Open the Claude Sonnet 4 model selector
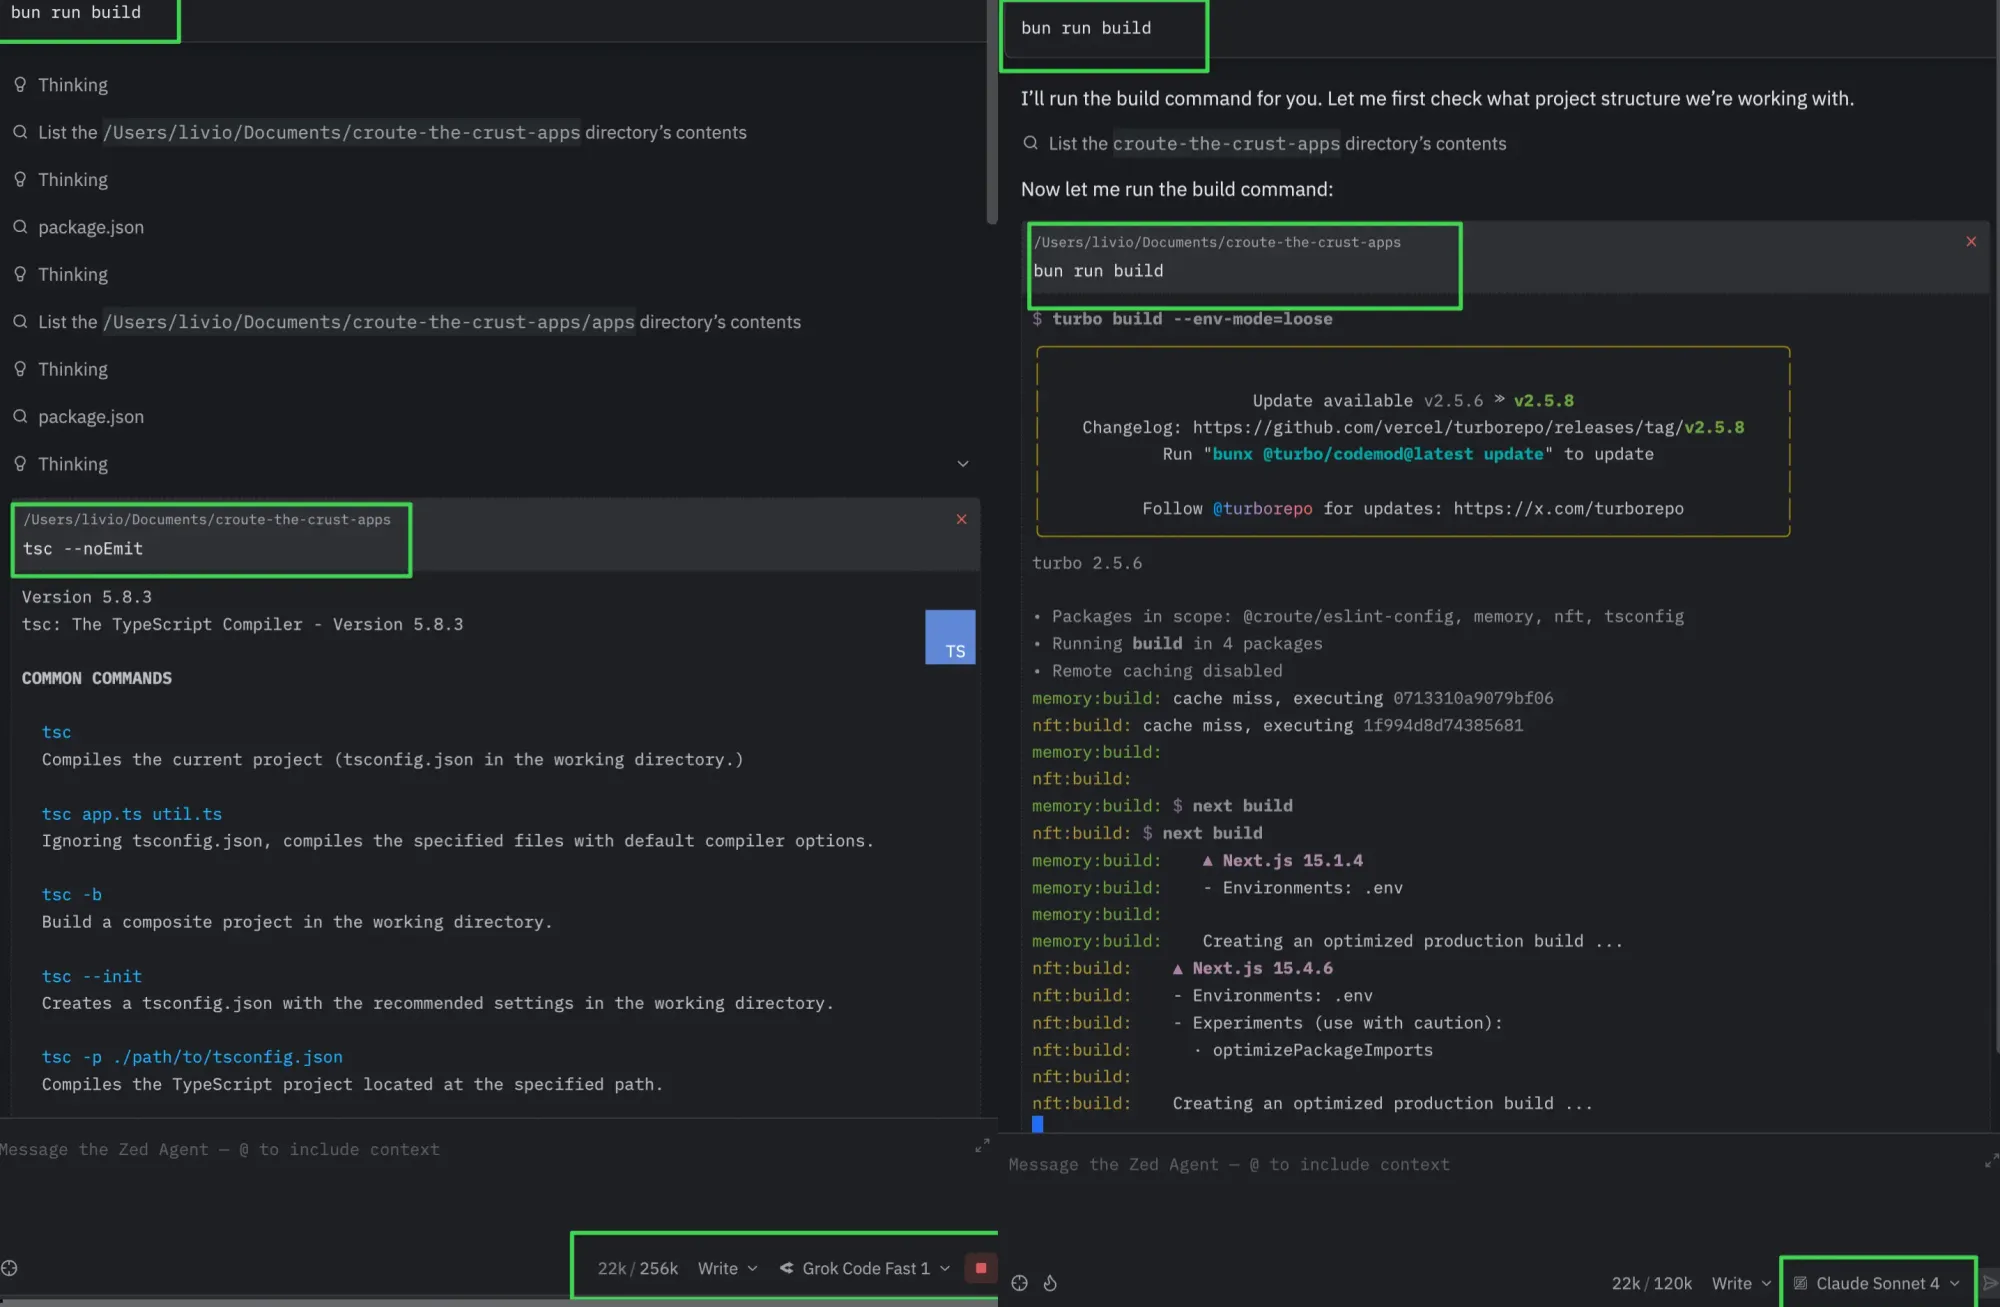This screenshot has width=2000, height=1307. tap(1877, 1283)
